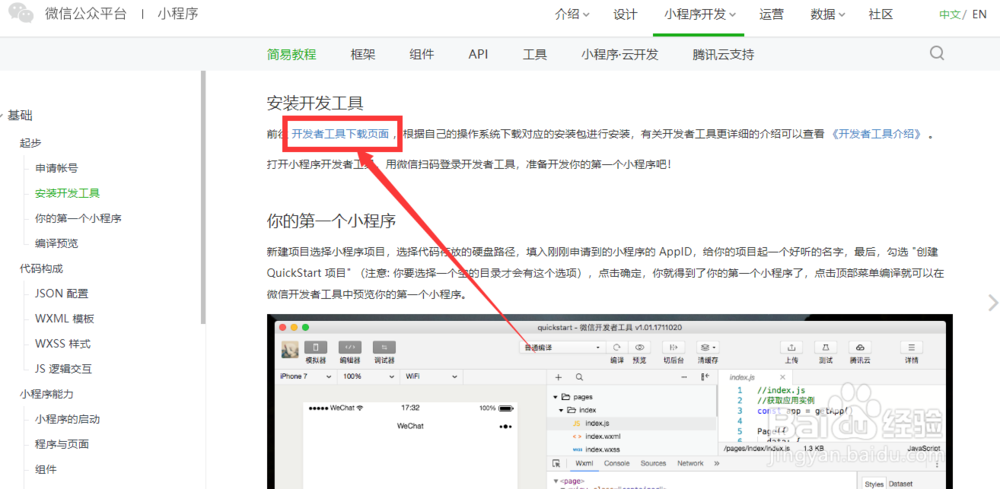Open 你的第一个小程序 in the sidebar
Image resolution: width=1000 pixels, height=489 pixels.
coord(78,218)
